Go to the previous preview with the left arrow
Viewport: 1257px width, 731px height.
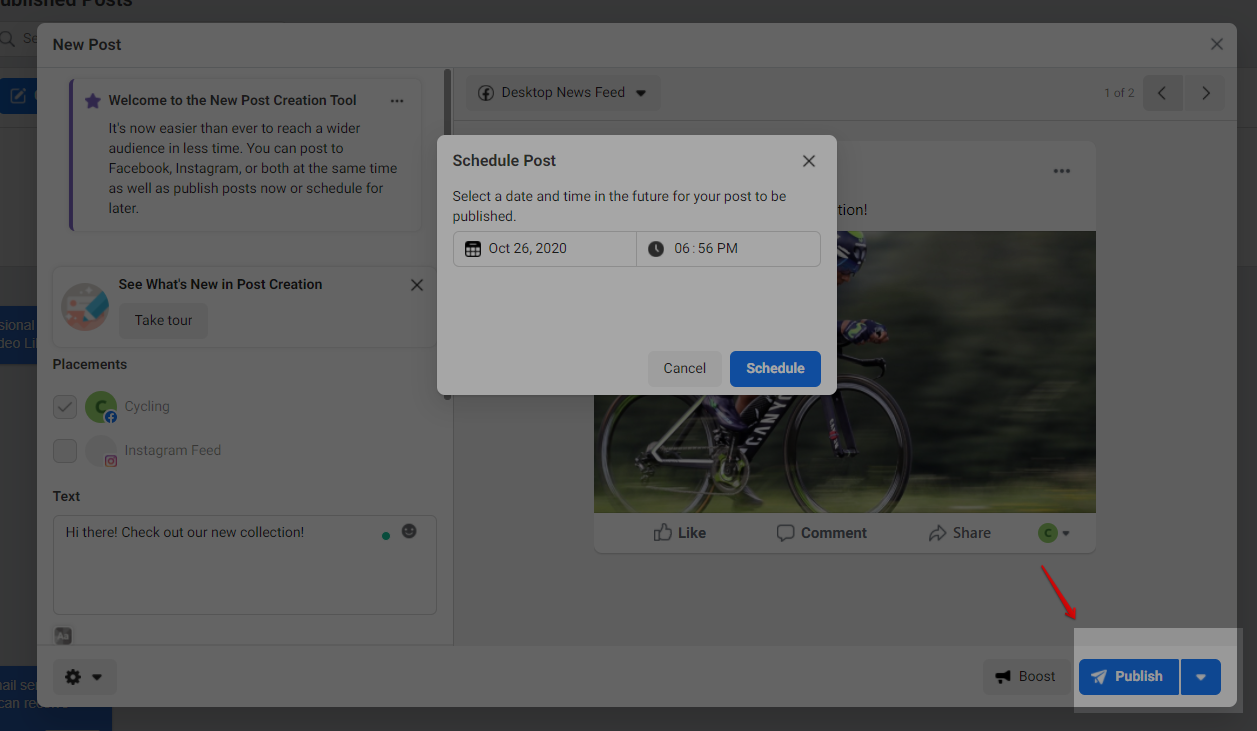tap(1162, 93)
